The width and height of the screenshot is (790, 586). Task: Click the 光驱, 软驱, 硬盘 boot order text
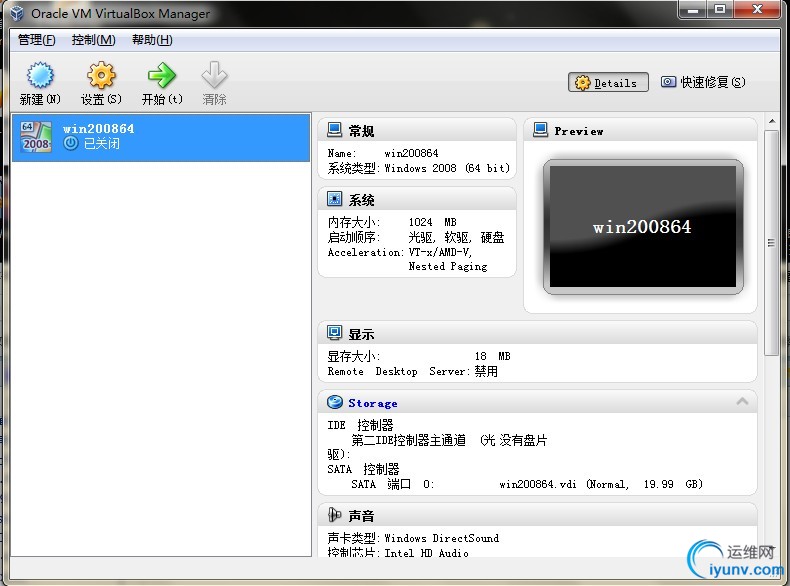pyautogui.click(x=456, y=237)
